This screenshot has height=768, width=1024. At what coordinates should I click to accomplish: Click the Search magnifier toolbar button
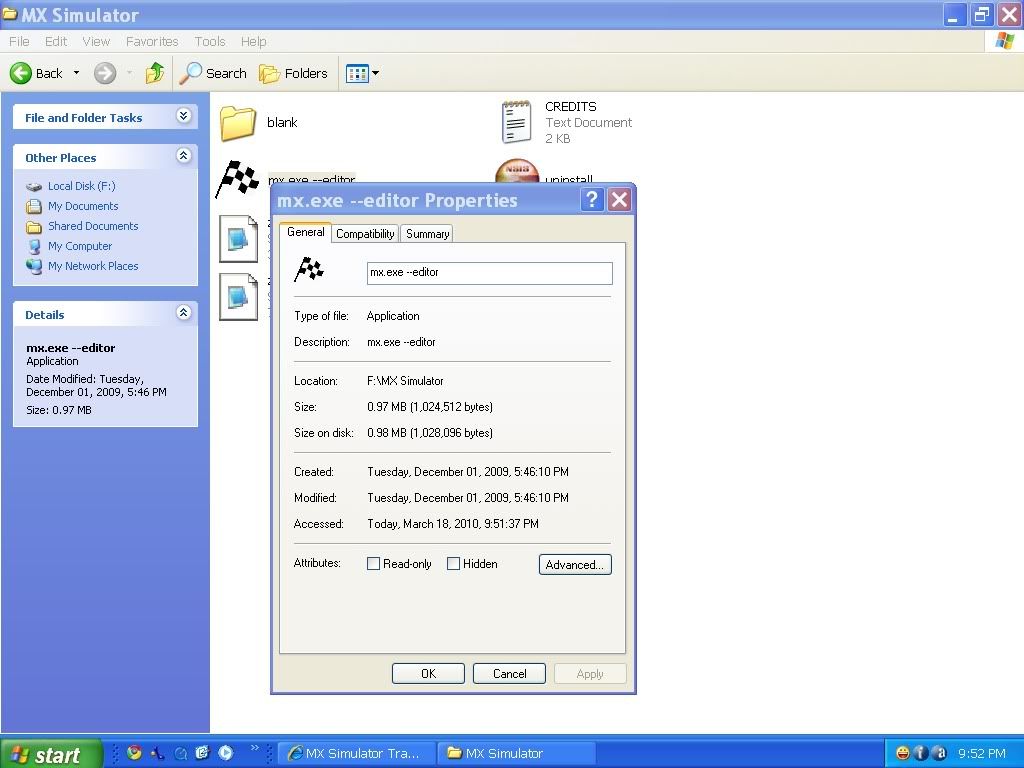pyautogui.click(x=213, y=73)
